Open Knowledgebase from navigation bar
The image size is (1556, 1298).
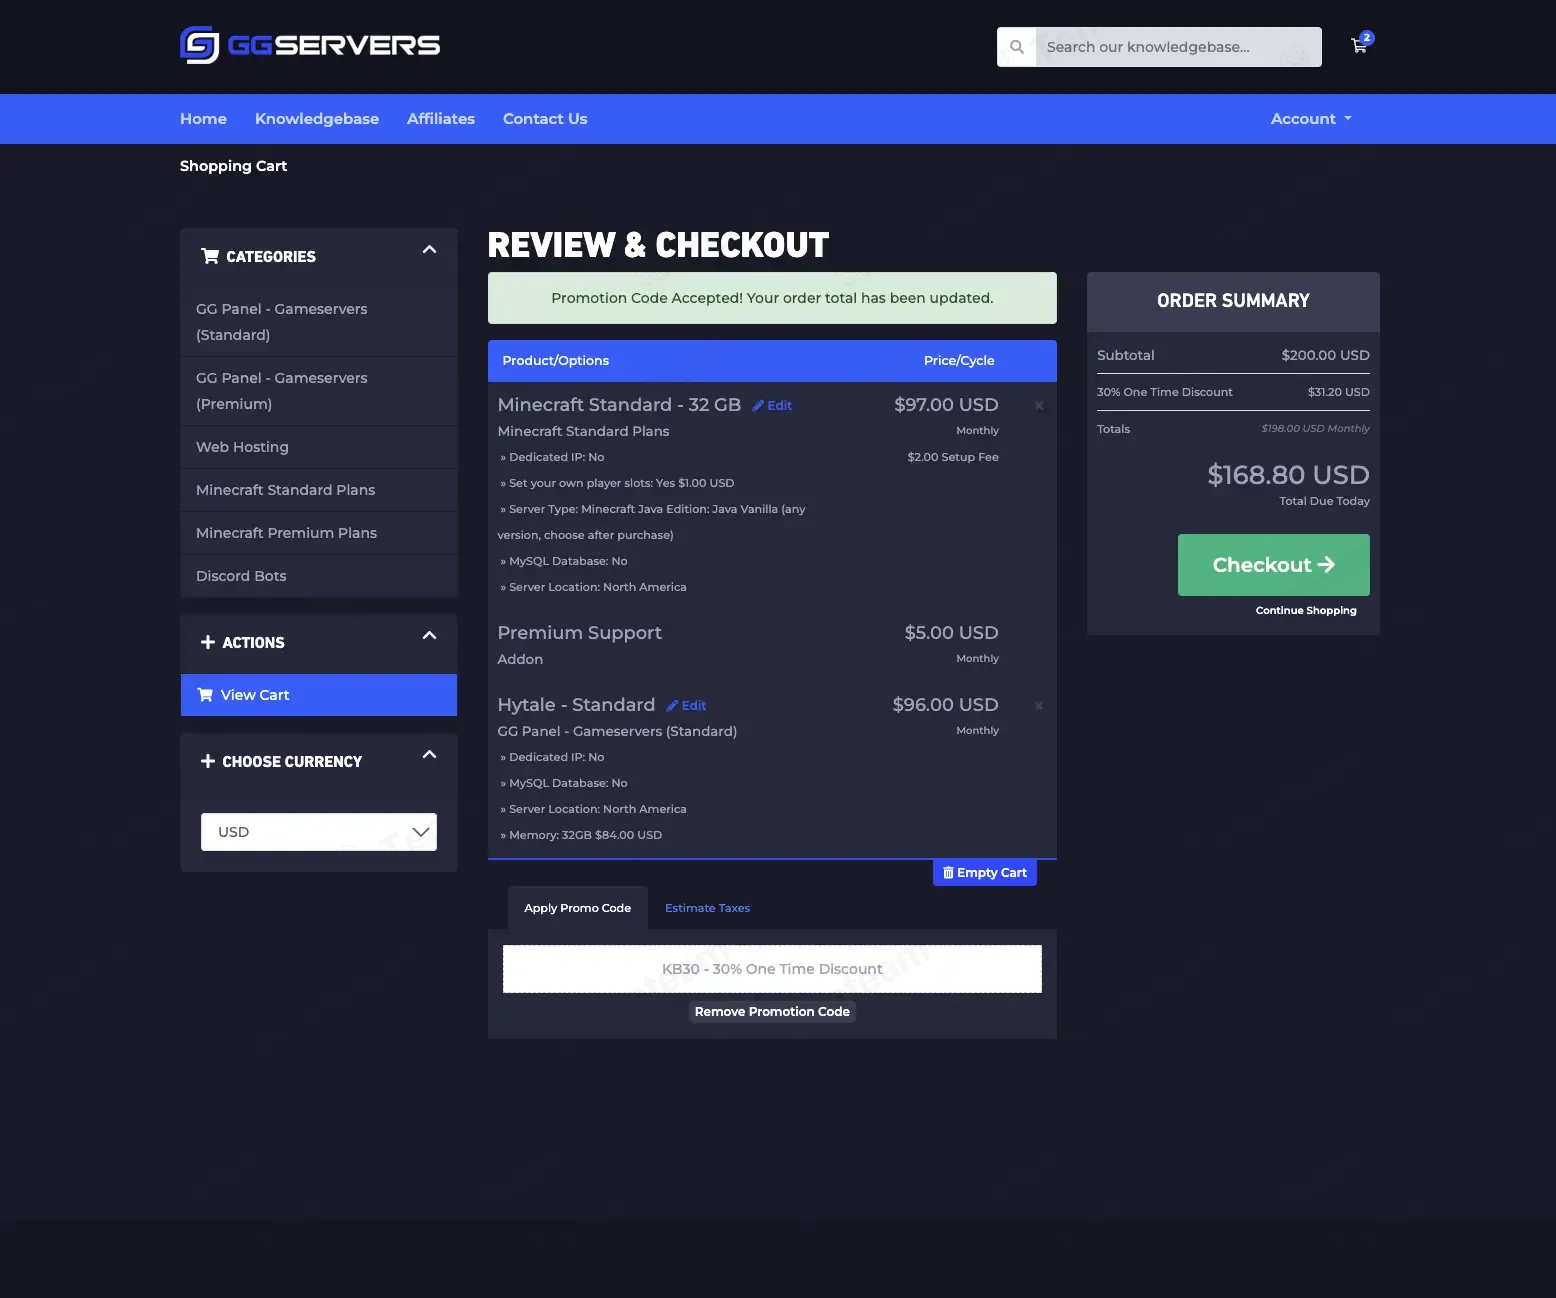point(317,119)
